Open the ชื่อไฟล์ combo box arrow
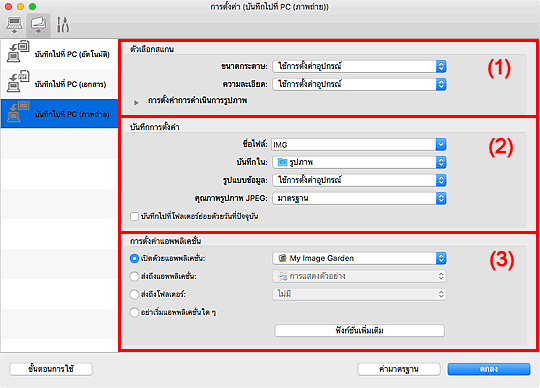The image size is (540, 388). point(441,145)
